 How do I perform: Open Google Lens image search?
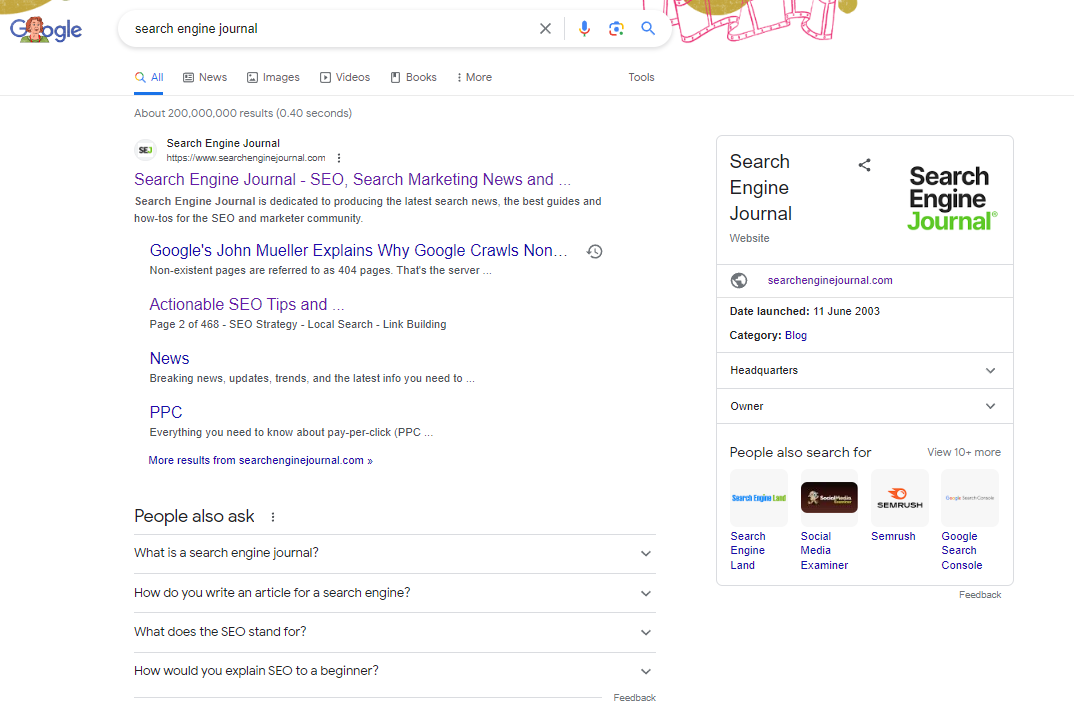tap(616, 28)
